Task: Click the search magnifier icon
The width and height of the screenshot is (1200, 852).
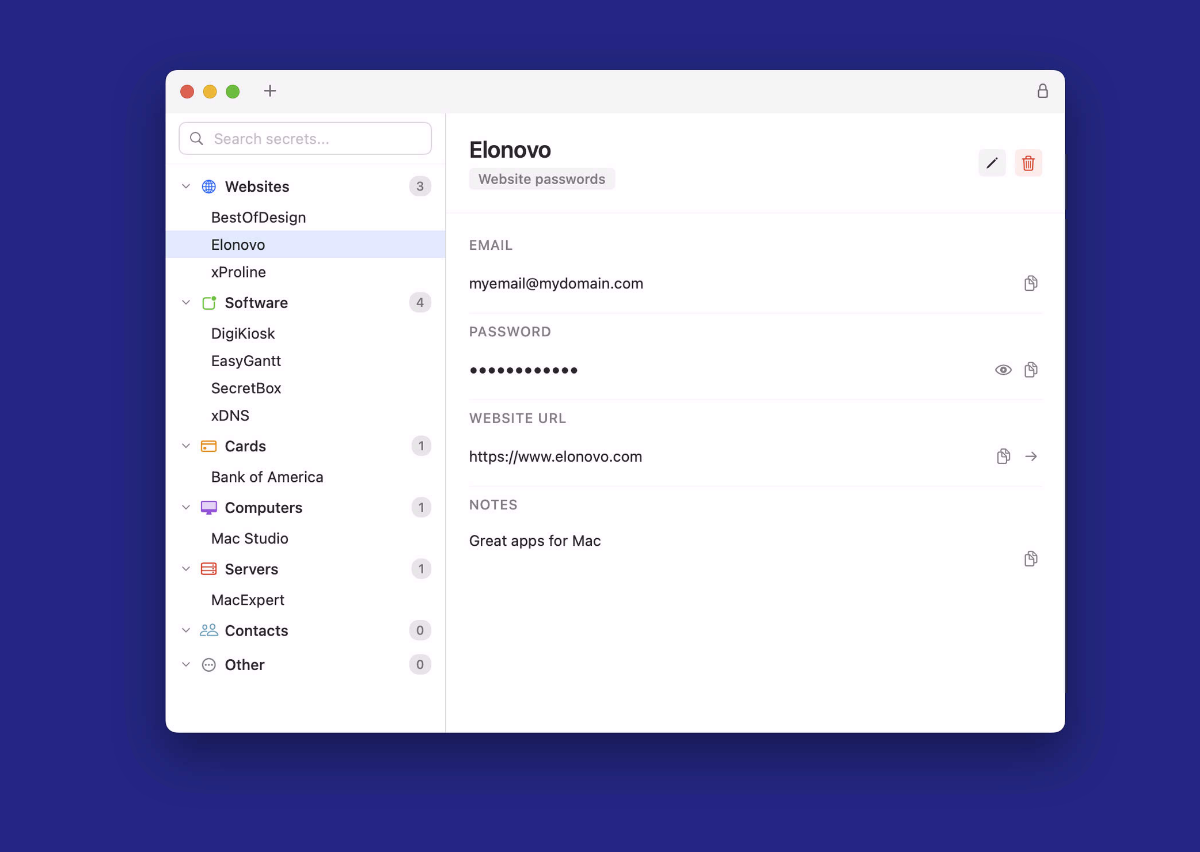Action: (x=197, y=139)
